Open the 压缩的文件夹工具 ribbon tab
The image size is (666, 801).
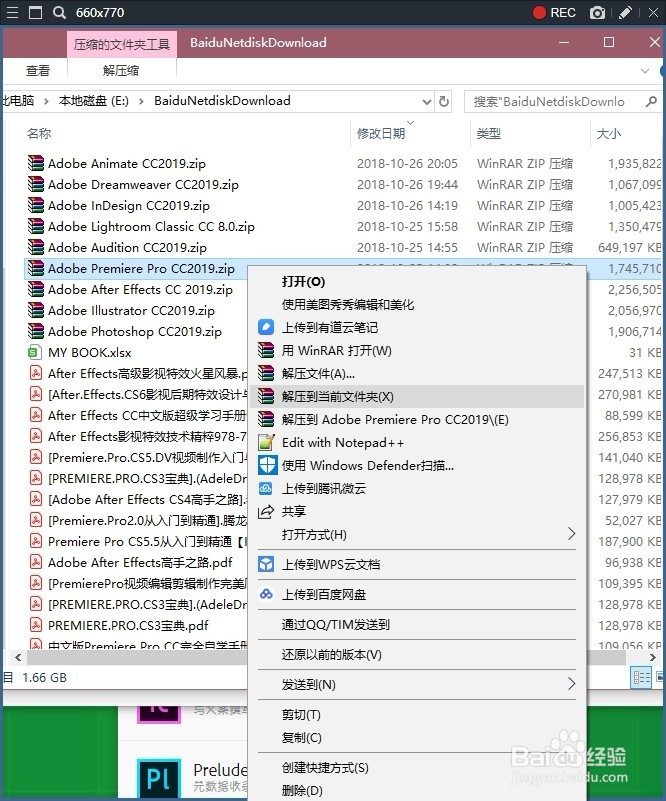click(122, 44)
